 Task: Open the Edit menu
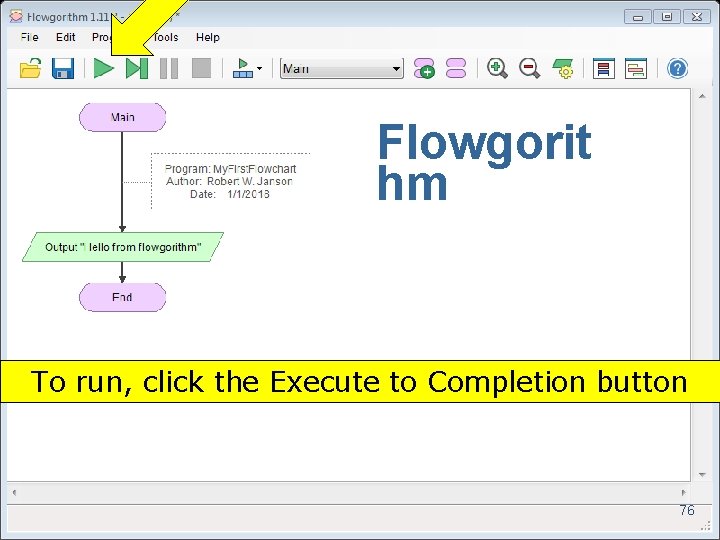(66, 37)
